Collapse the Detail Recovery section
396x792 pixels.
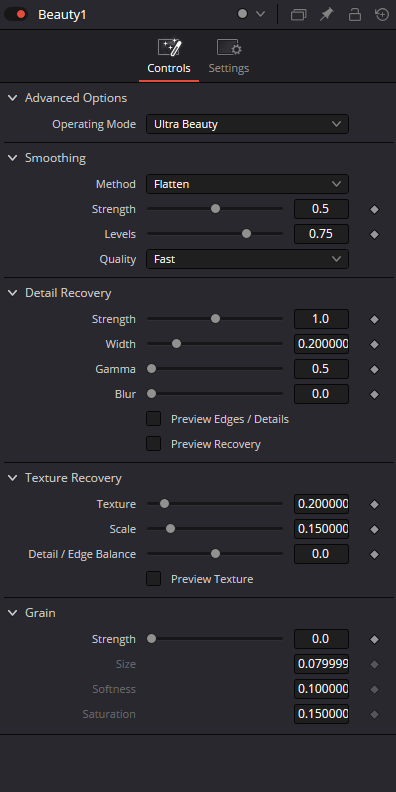pyautogui.click(x=13, y=293)
